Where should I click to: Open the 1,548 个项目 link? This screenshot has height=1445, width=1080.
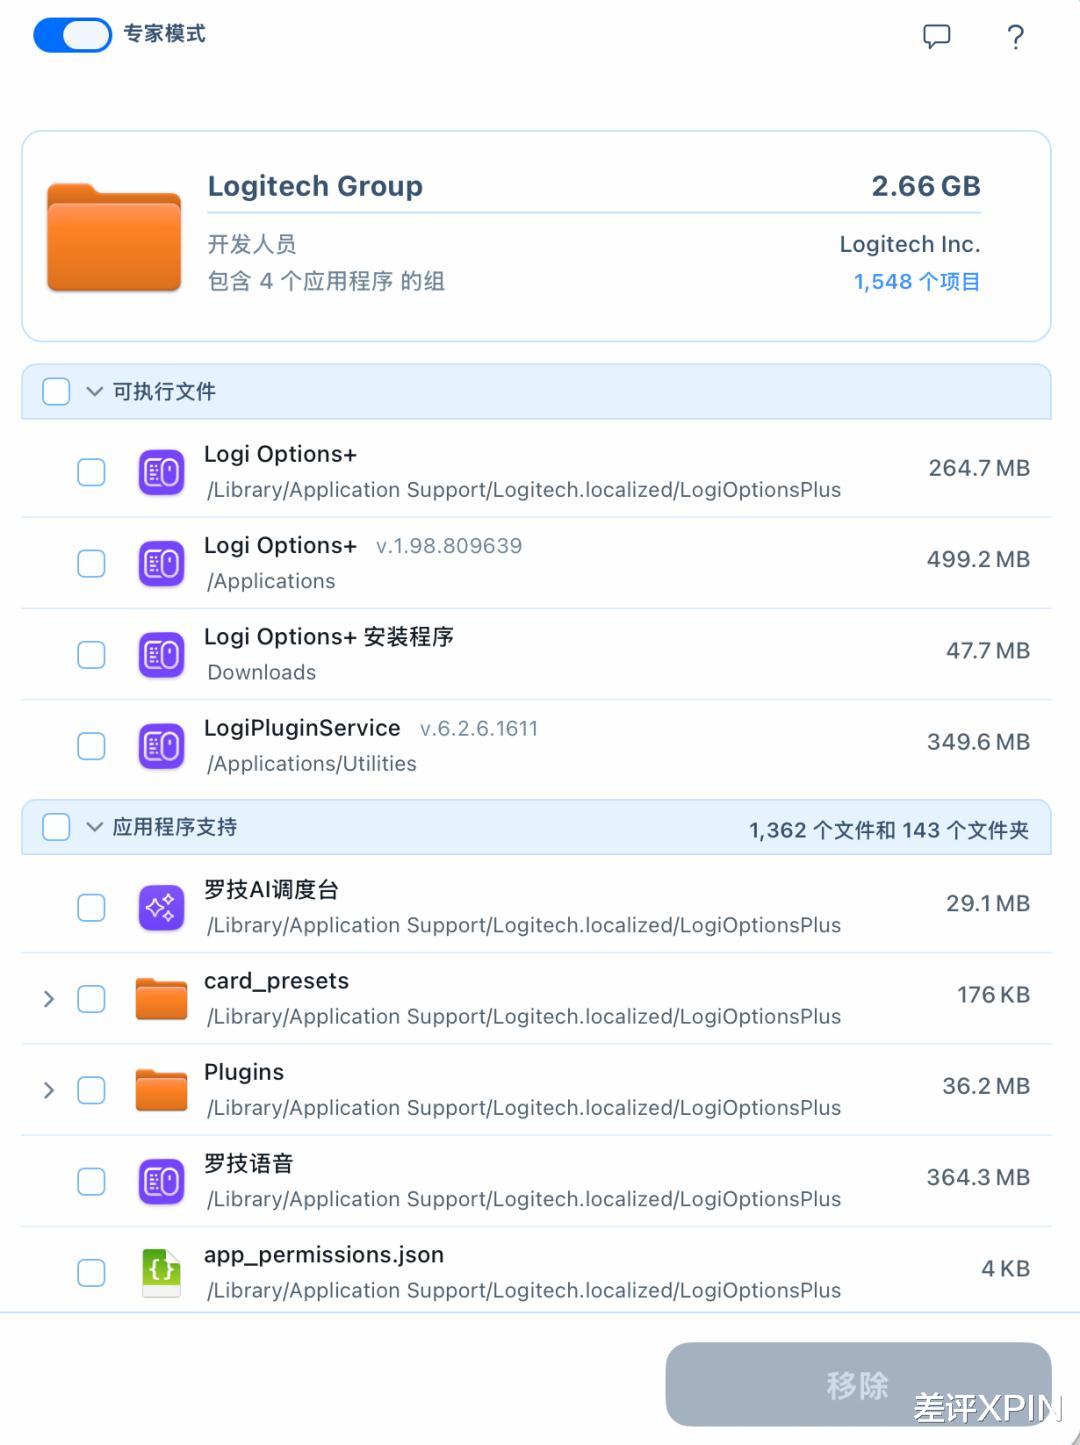pyautogui.click(x=916, y=282)
